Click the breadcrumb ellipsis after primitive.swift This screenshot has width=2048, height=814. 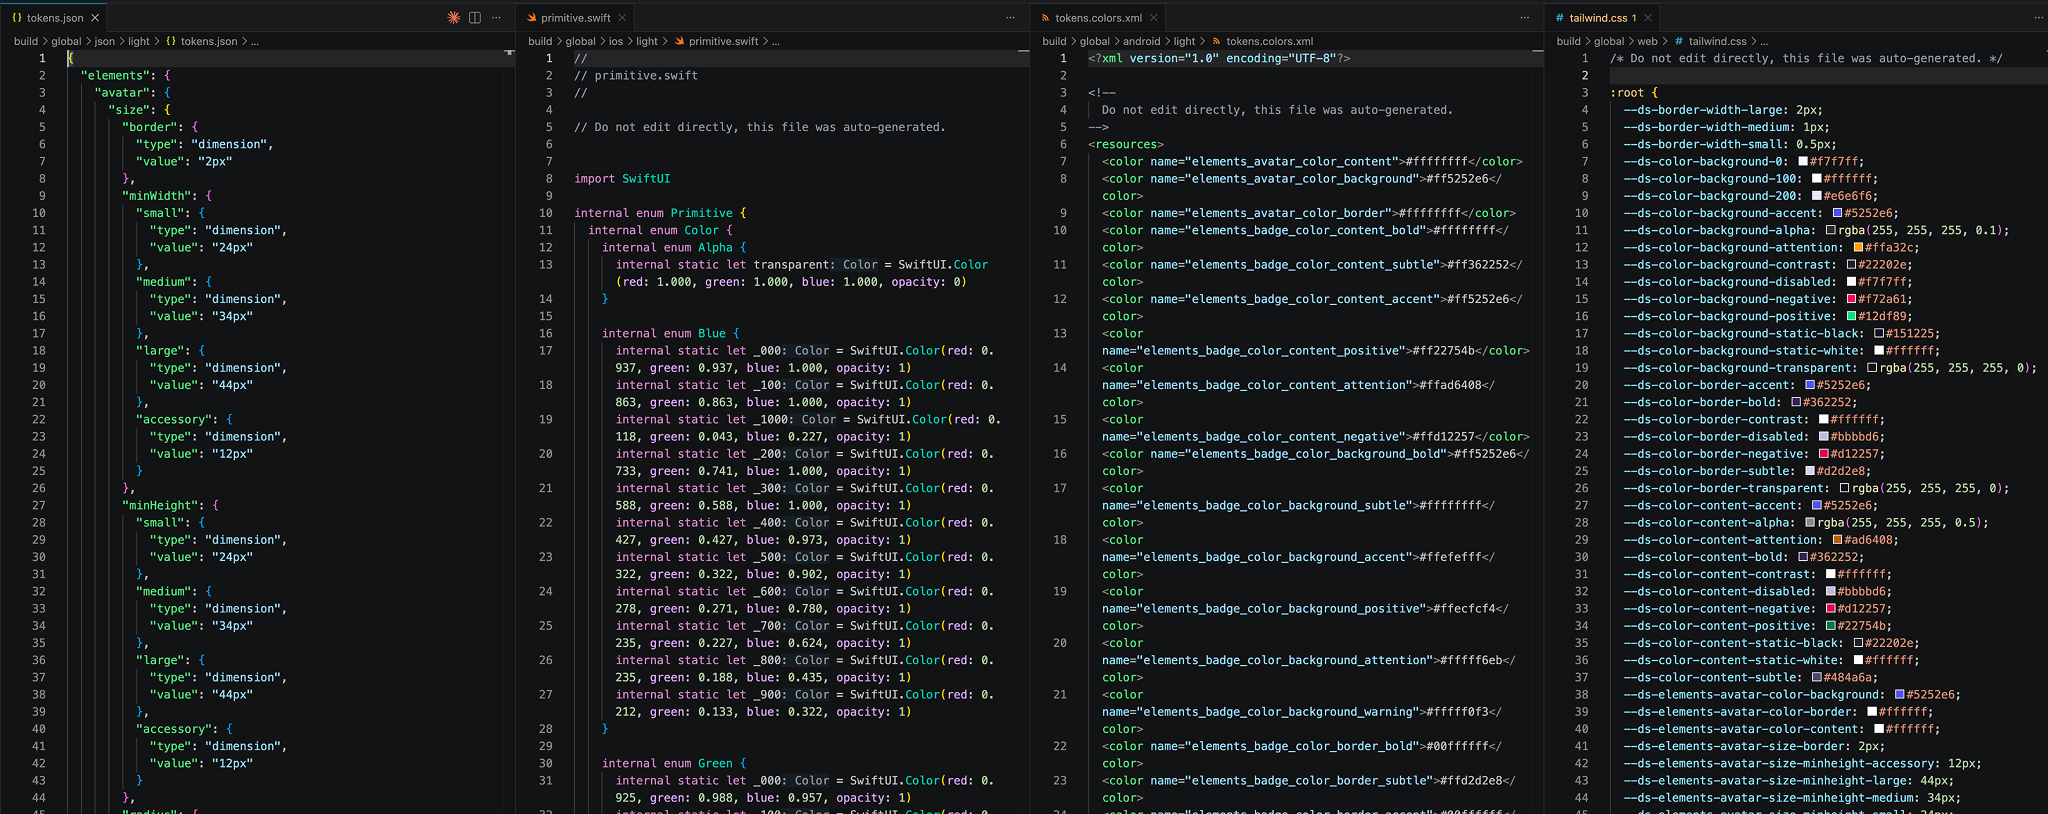pyautogui.click(x=776, y=41)
